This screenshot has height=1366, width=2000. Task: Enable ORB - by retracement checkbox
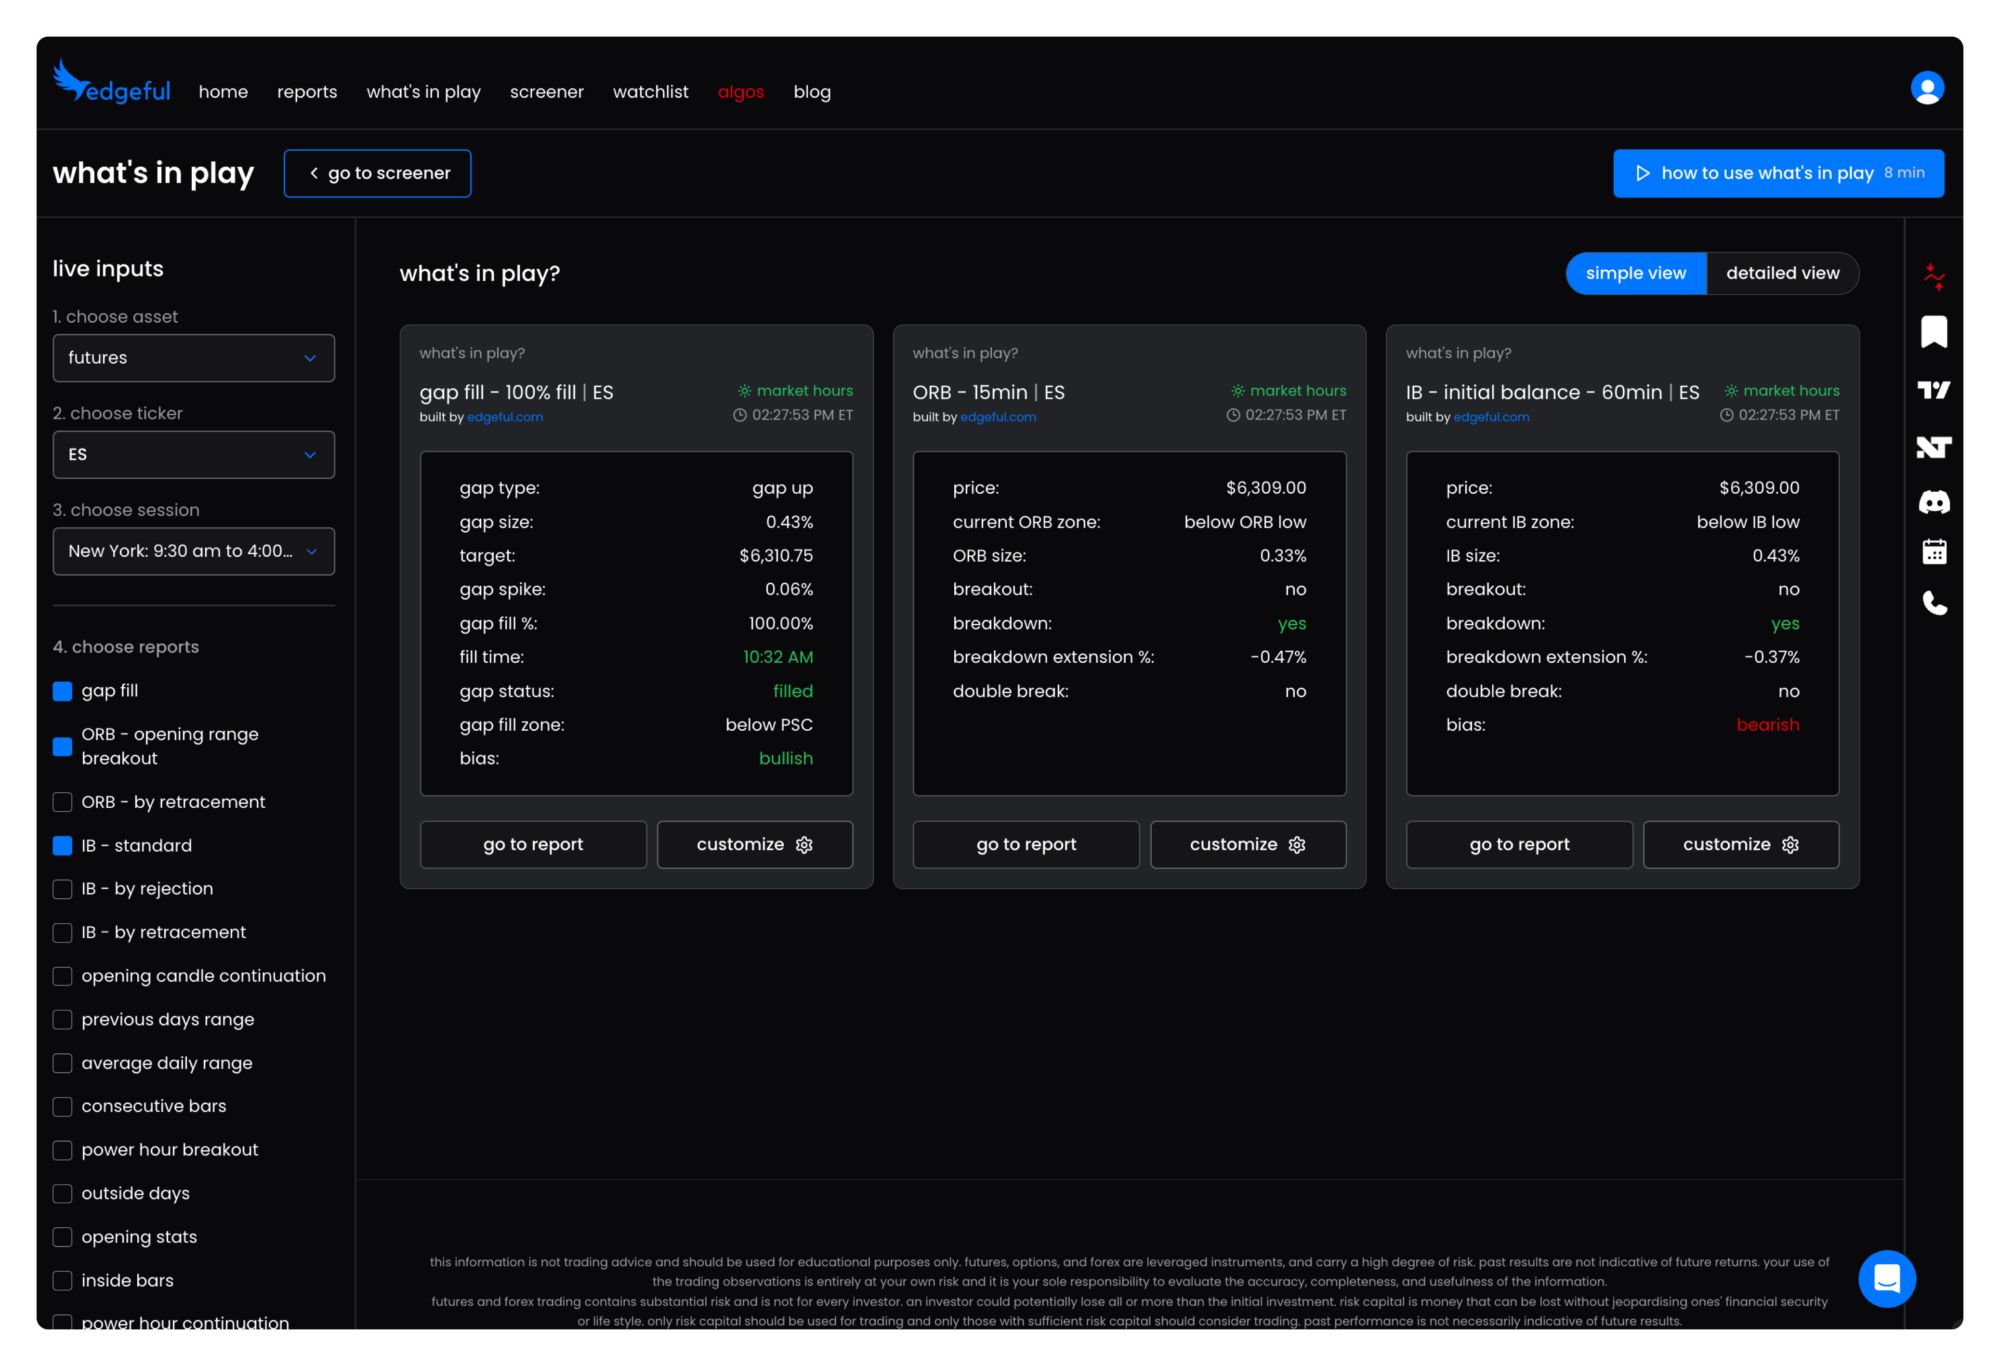(62, 802)
